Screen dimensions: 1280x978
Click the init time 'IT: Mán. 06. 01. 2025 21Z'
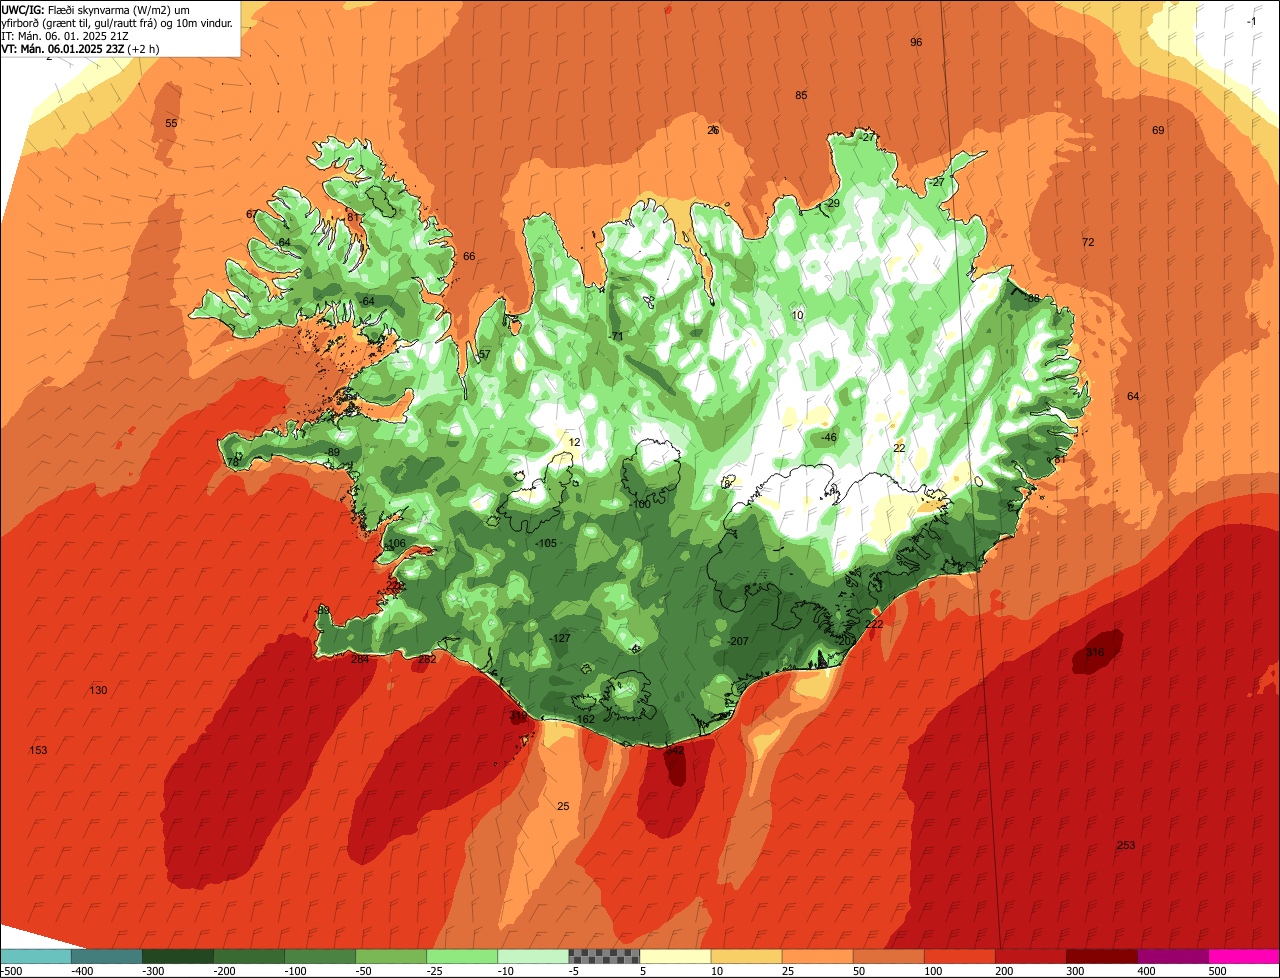(64, 35)
